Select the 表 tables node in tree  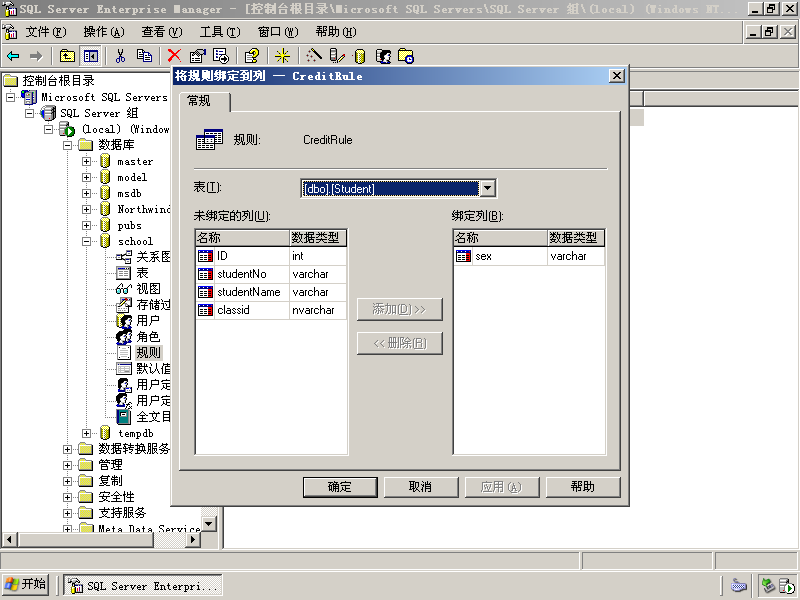[142, 273]
